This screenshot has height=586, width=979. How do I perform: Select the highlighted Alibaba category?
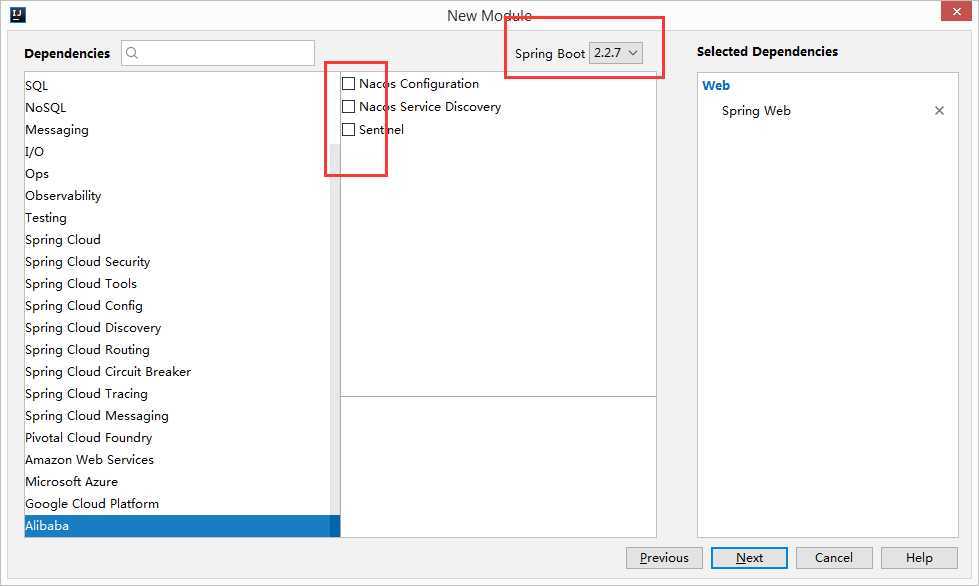coord(182,526)
